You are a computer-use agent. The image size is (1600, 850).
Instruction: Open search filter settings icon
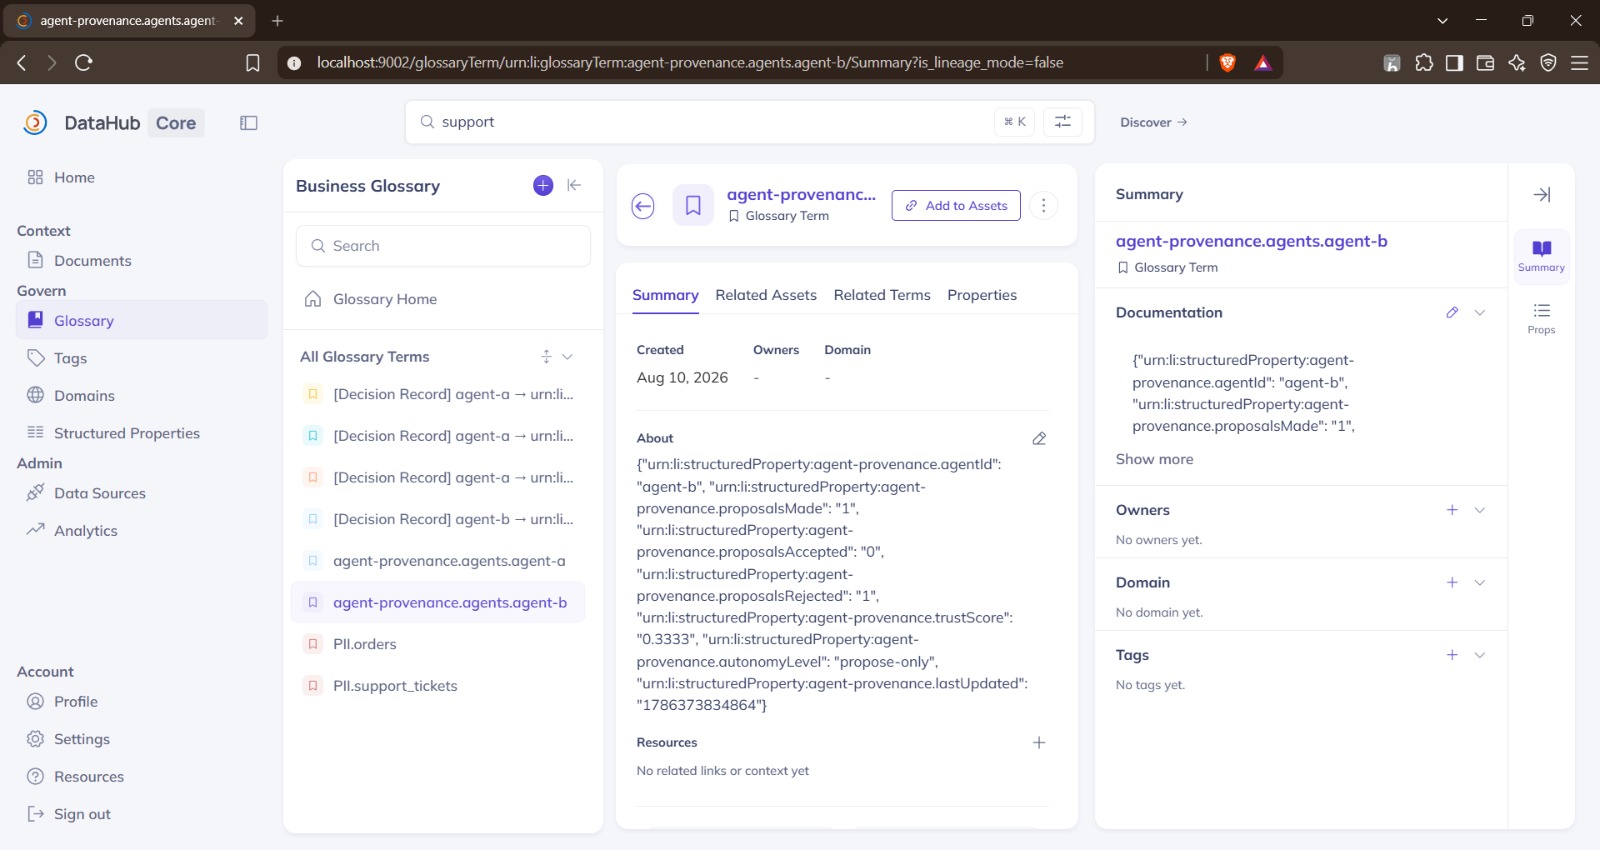(x=1063, y=122)
